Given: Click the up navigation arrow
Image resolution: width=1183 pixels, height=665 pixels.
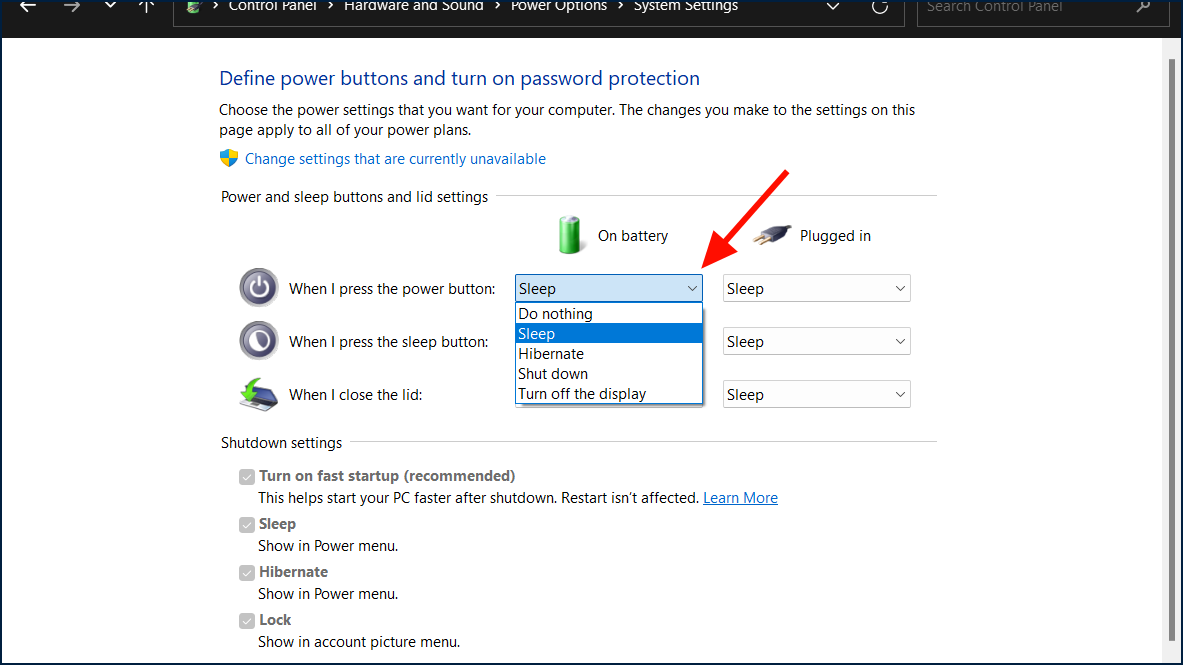Looking at the screenshot, I should coord(146,8).
